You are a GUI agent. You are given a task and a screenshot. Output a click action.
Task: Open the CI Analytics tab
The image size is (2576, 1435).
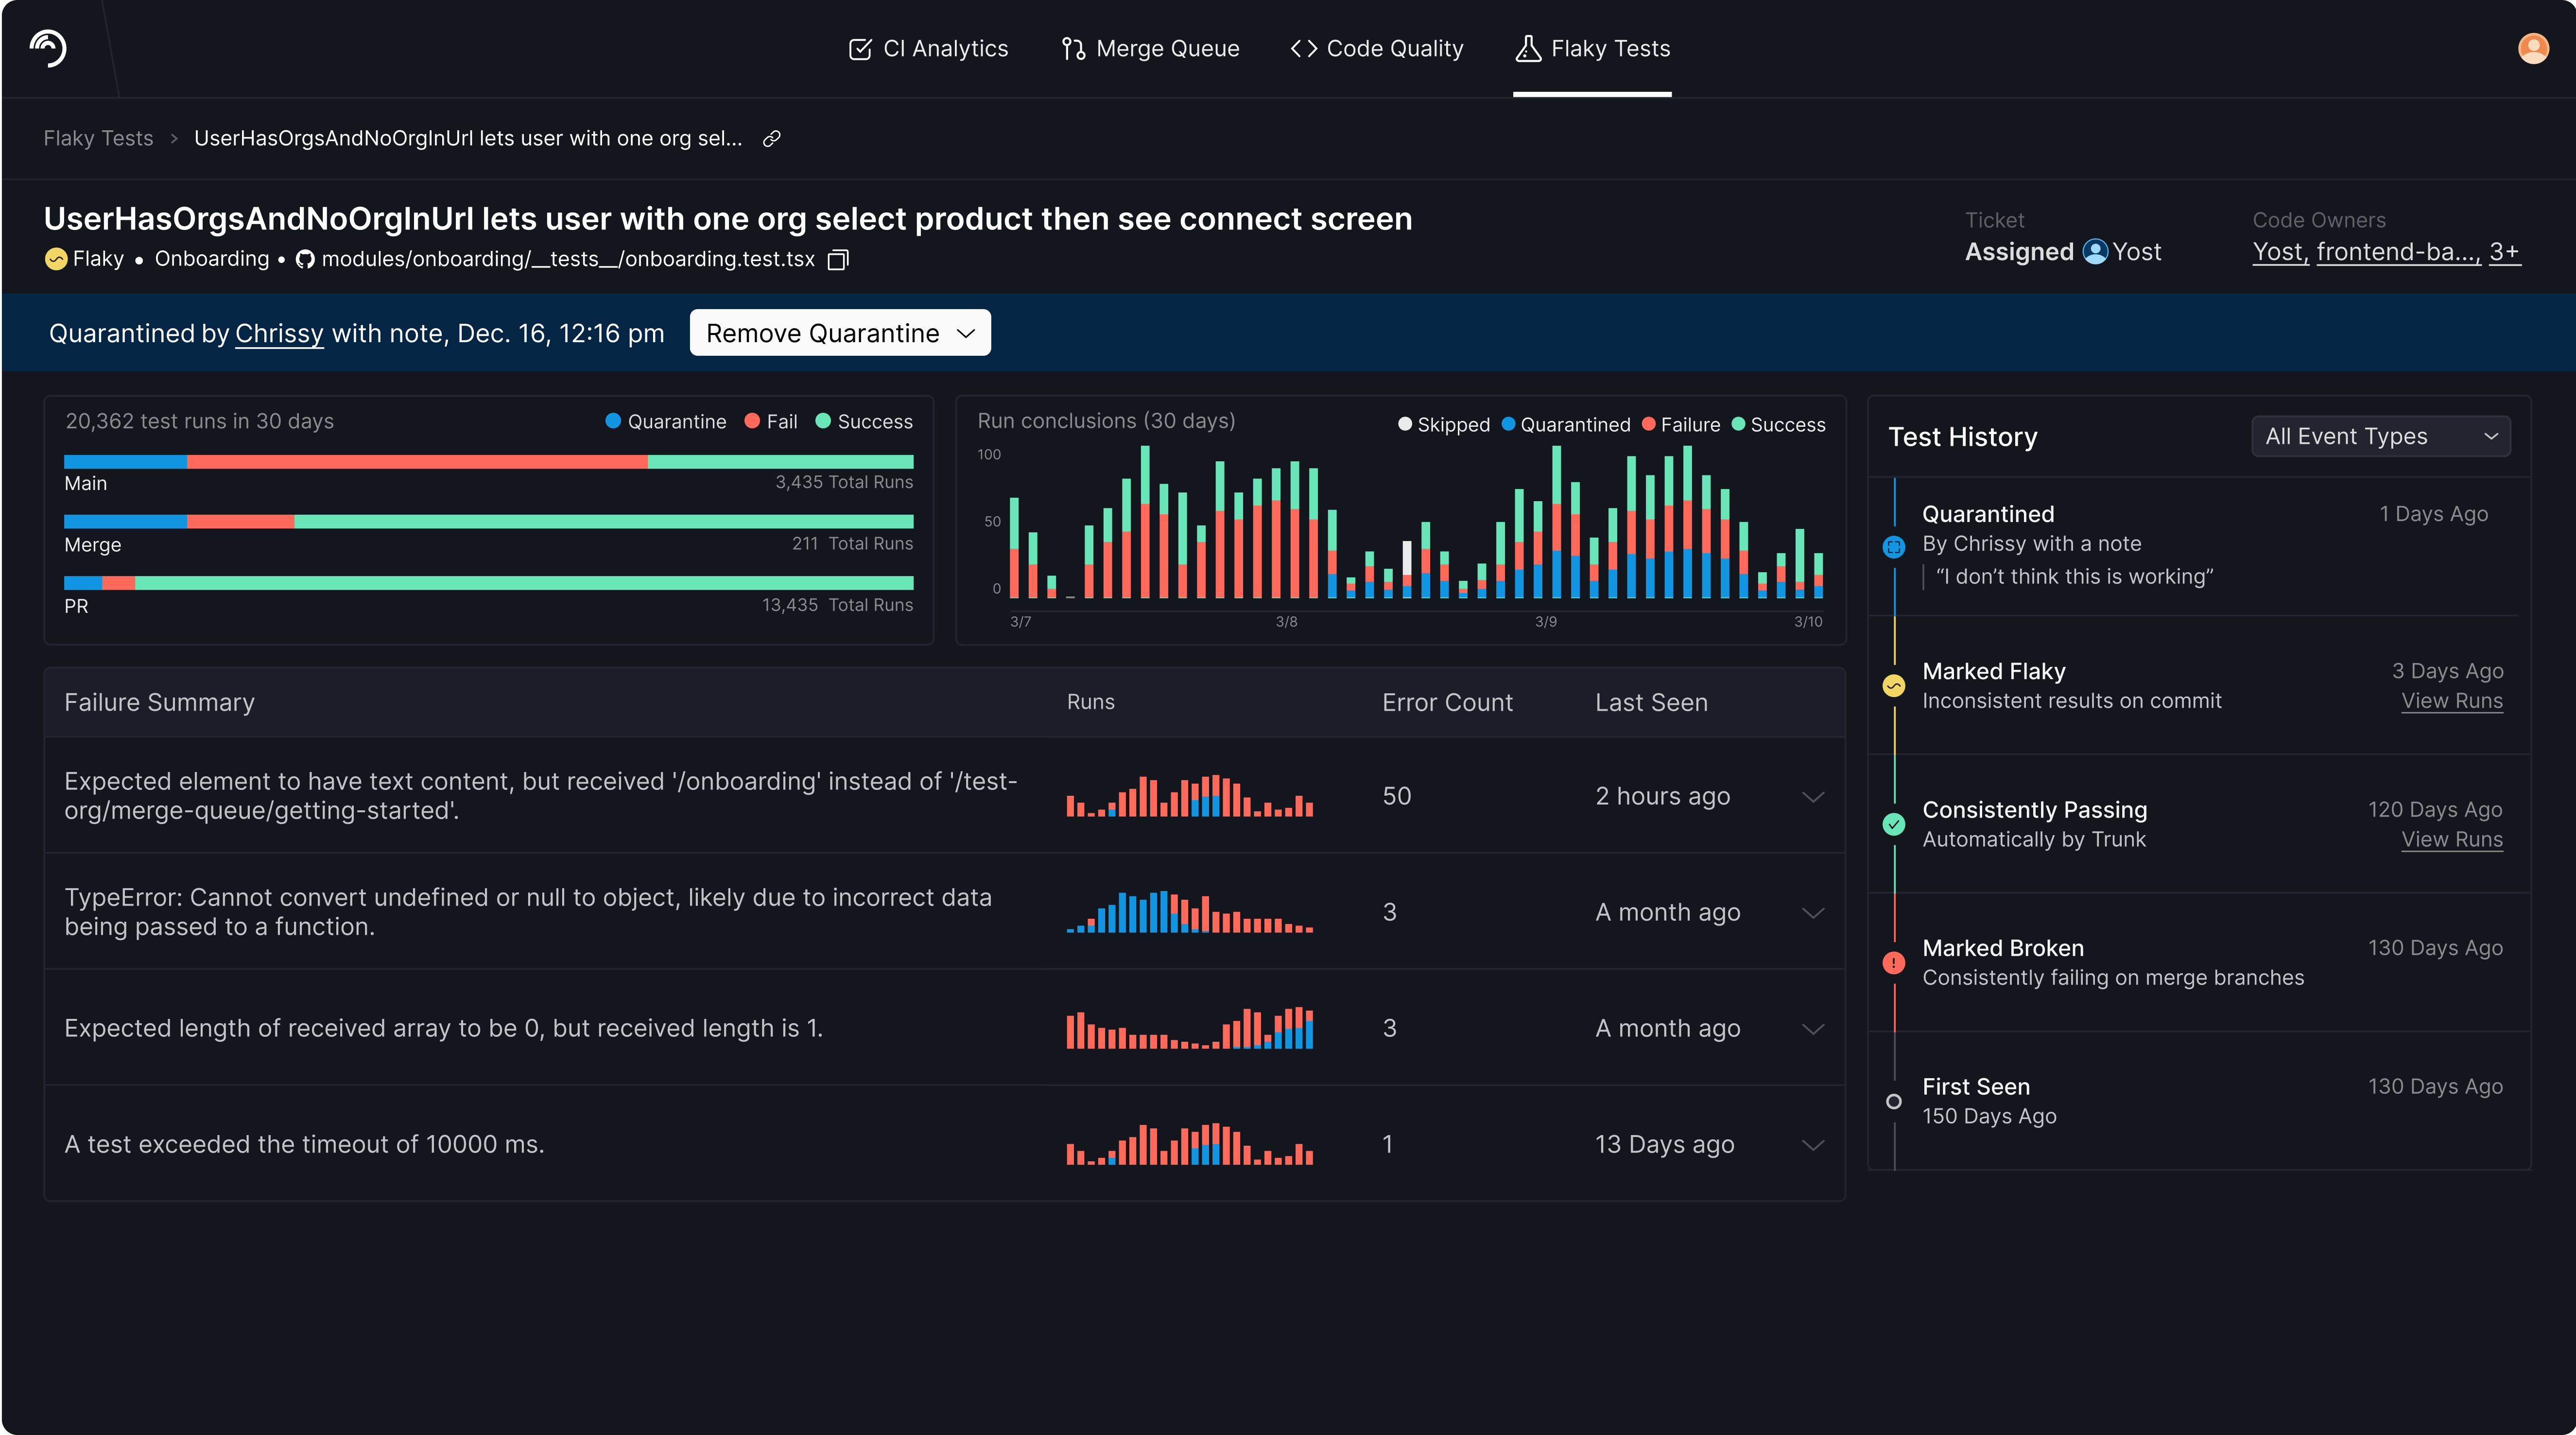(928, 49)
